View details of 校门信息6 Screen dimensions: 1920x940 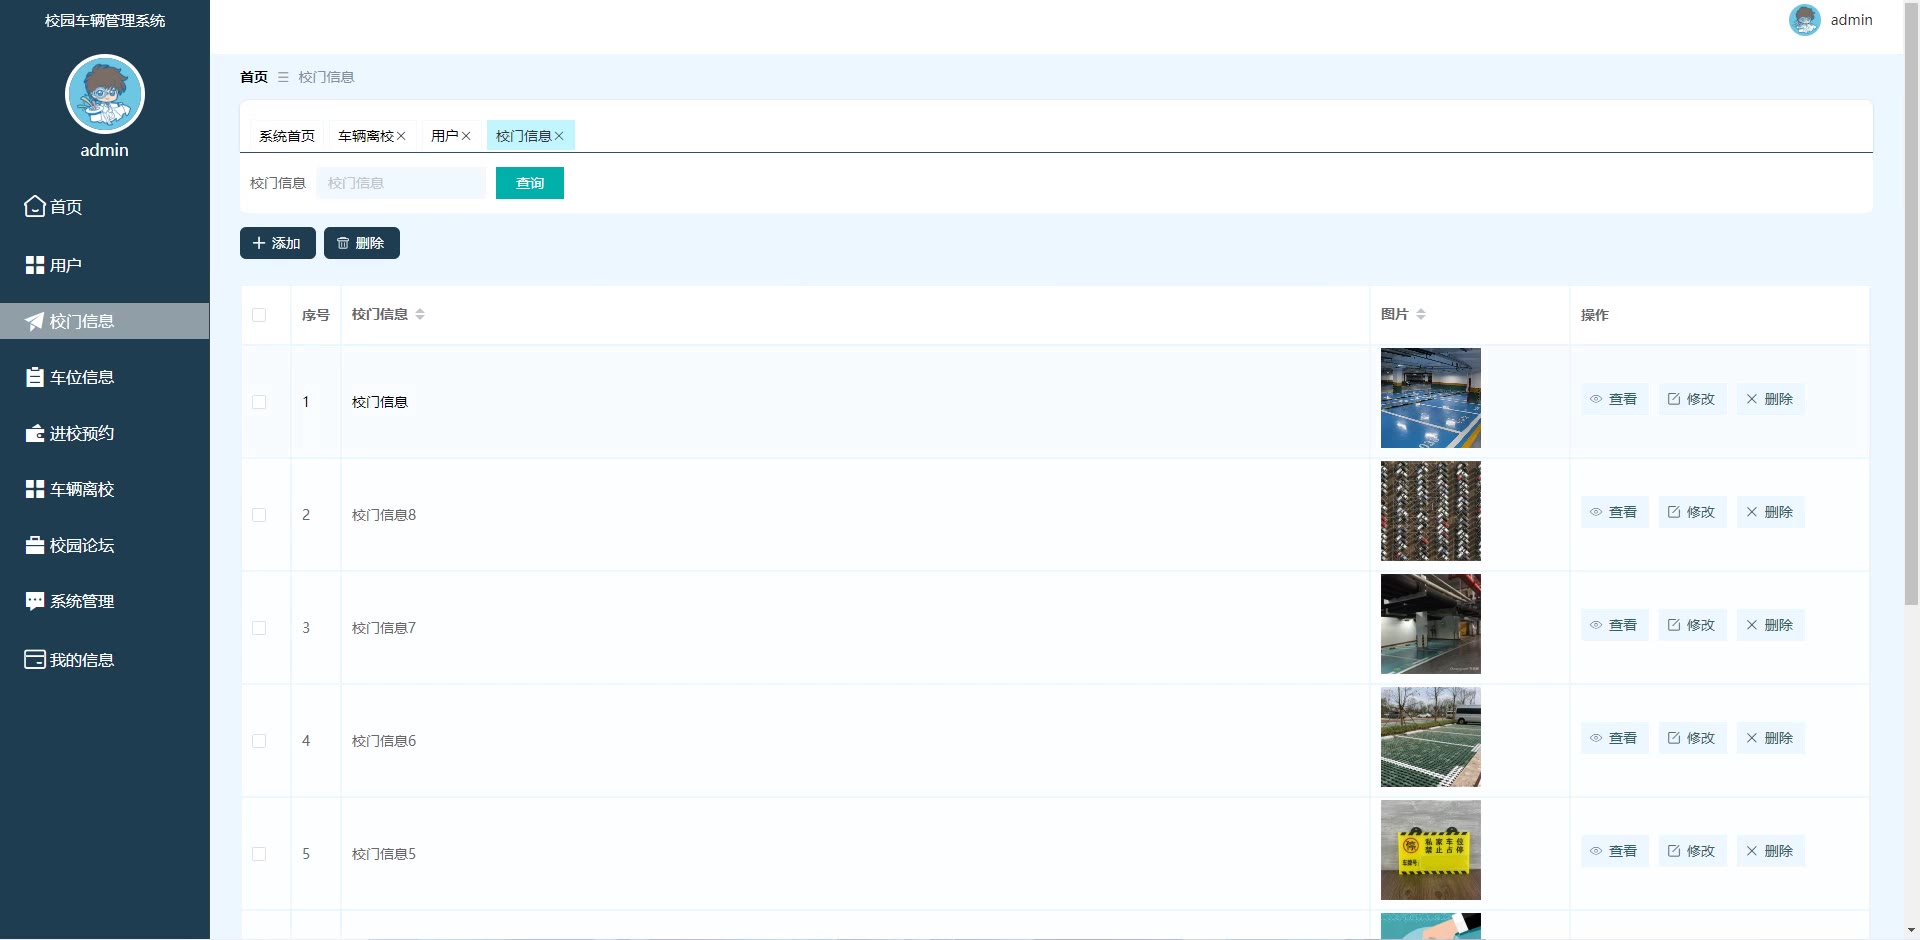click(1614, 738)
